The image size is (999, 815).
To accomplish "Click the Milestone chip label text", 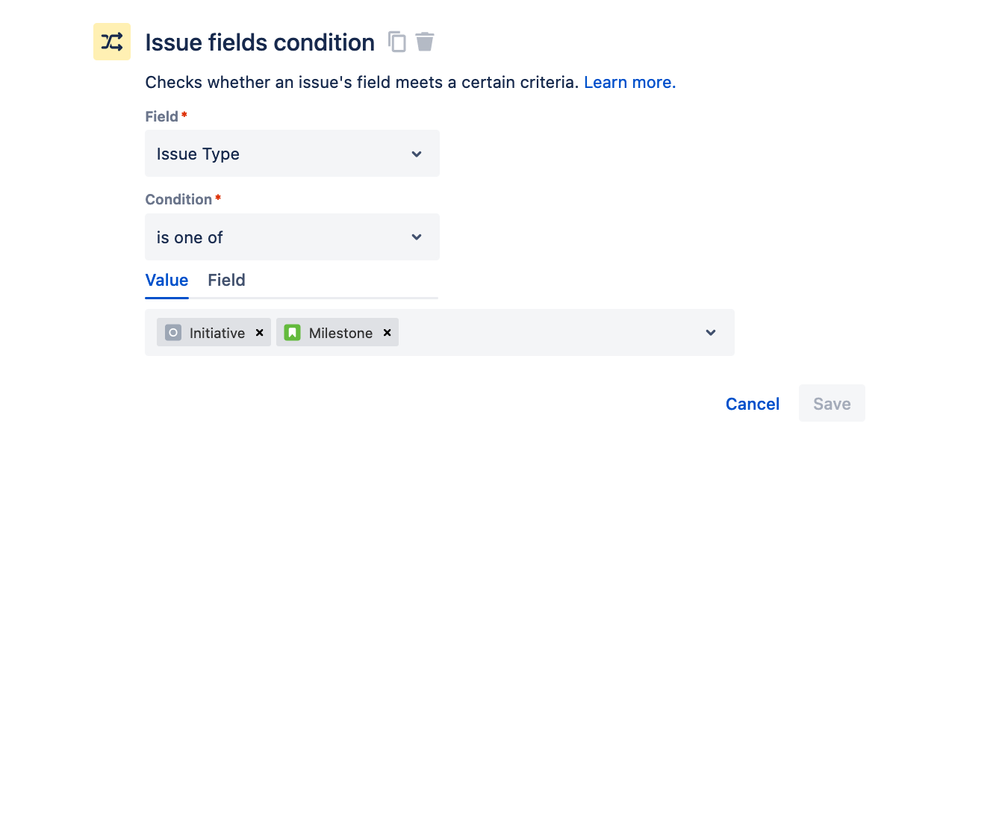I will [340, 333].
